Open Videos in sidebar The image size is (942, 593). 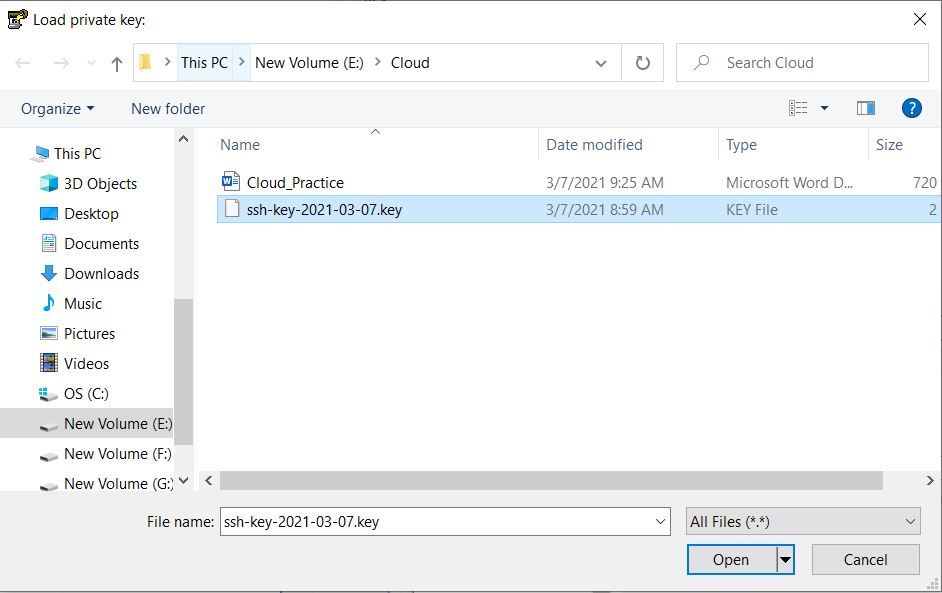coord(87,364)
